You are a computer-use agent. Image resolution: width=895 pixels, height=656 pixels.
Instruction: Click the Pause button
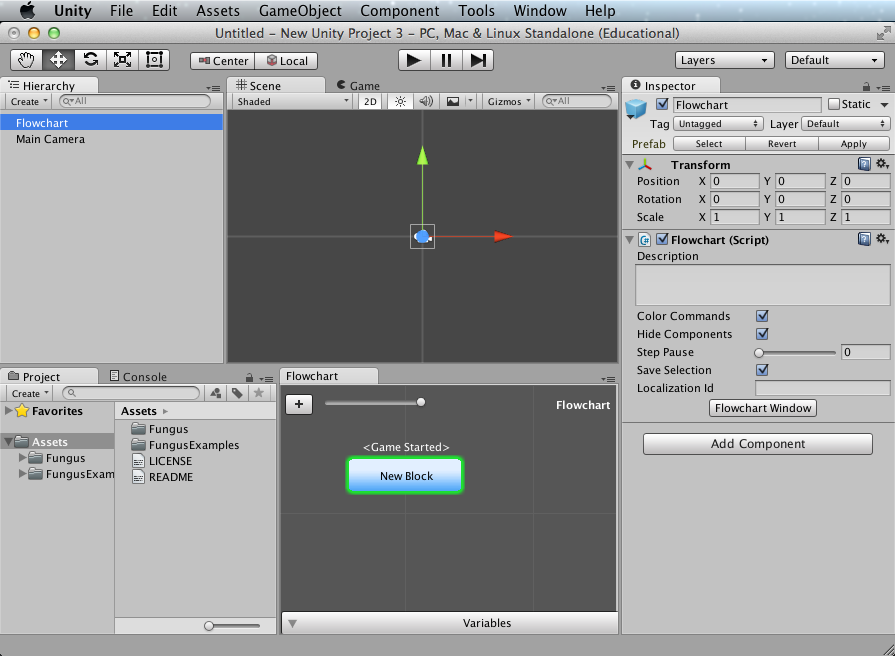click(446, 60)
